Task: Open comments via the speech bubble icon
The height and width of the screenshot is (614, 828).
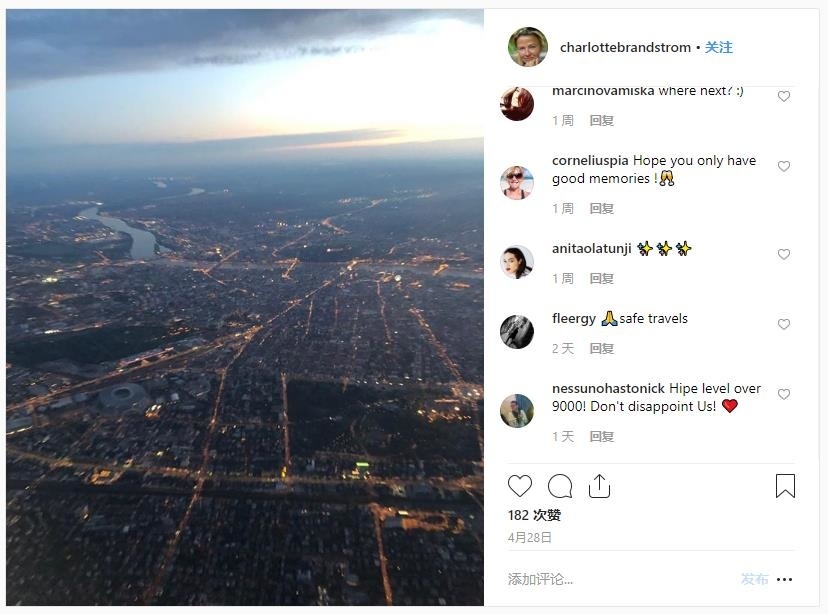Action: point(560,486)
